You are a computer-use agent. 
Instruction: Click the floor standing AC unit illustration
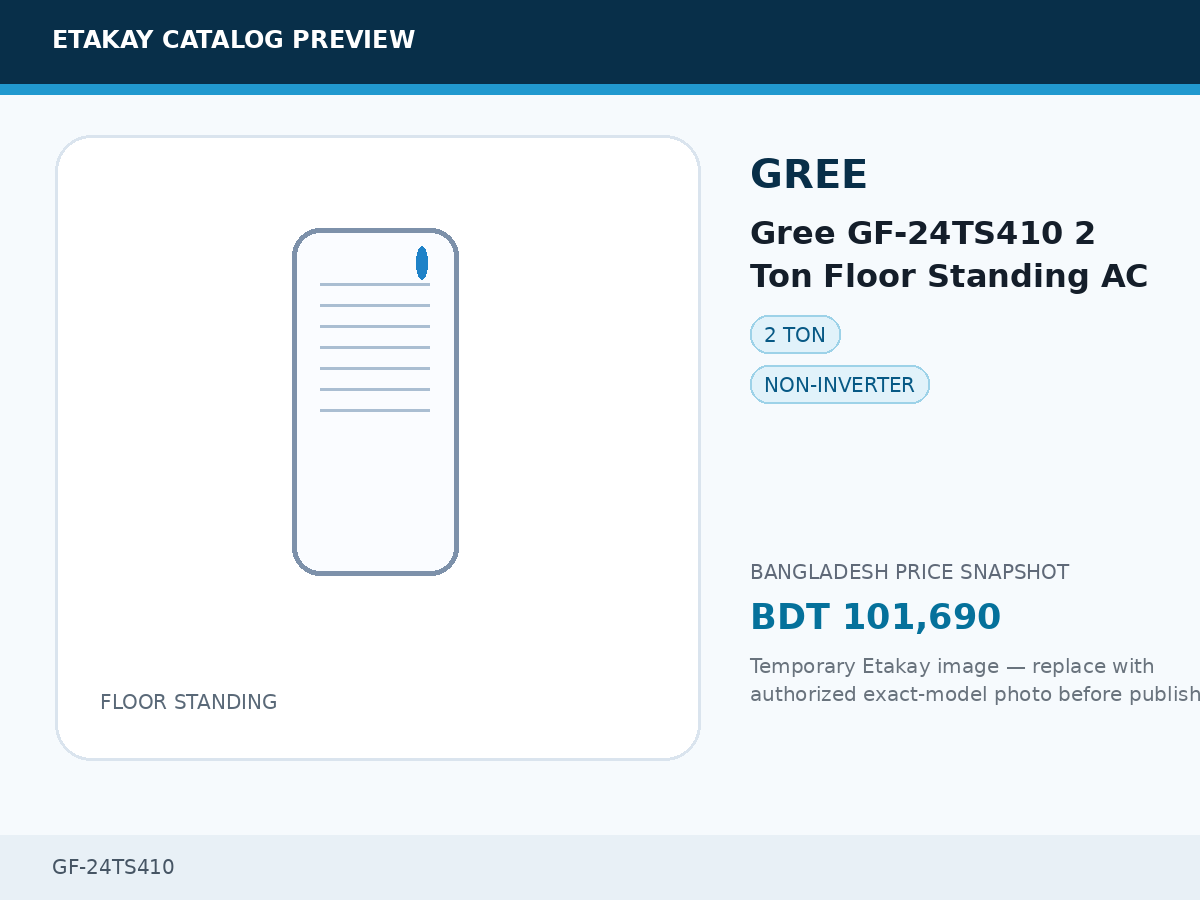(375, 402)
